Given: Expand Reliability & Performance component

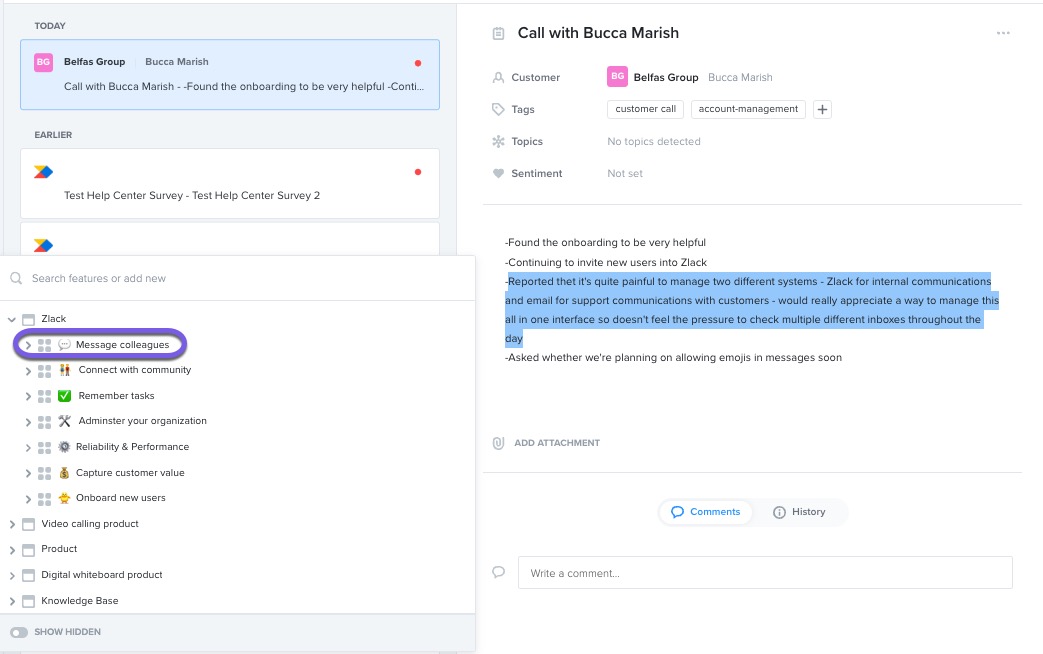Looking at the screenshot, I should 28,448.
